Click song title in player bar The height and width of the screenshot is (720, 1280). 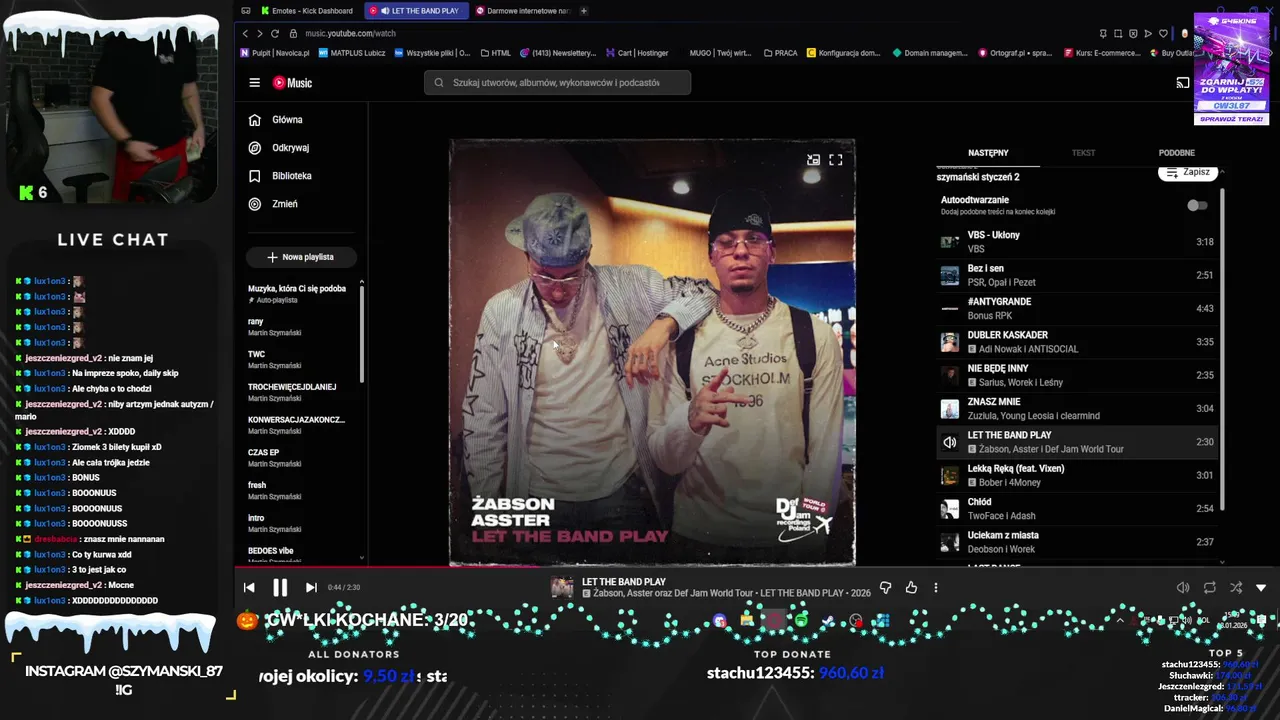(x=624, y=582)
